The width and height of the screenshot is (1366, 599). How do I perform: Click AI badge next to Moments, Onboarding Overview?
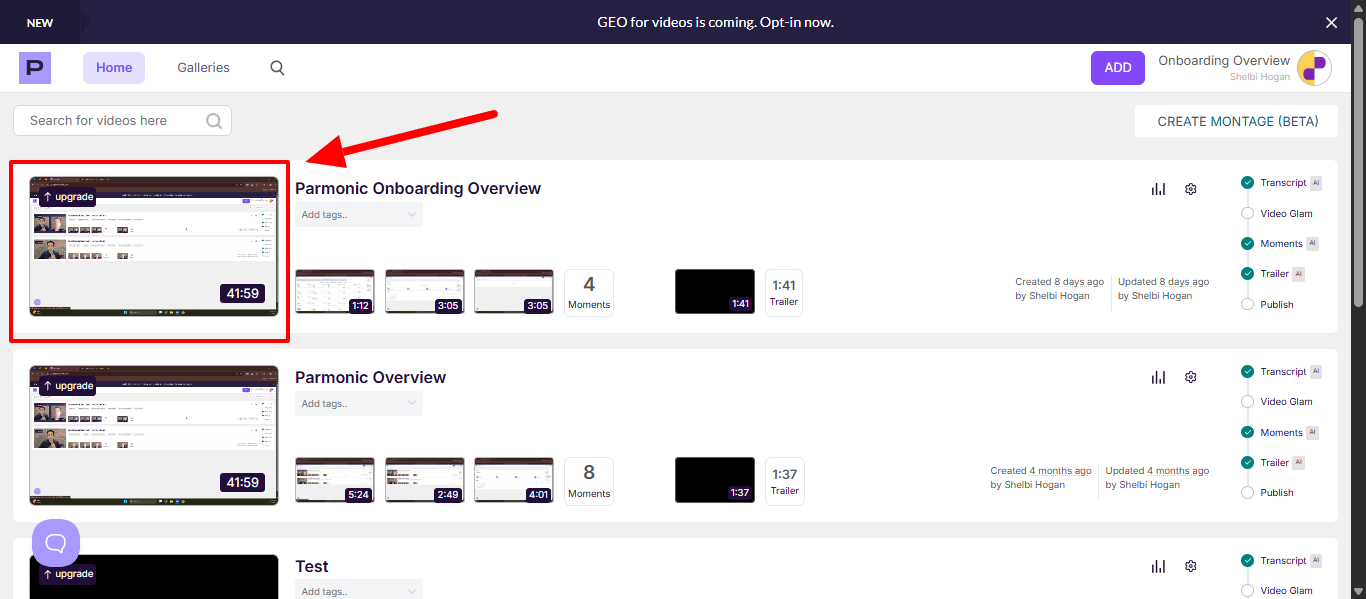[1312, 244]
